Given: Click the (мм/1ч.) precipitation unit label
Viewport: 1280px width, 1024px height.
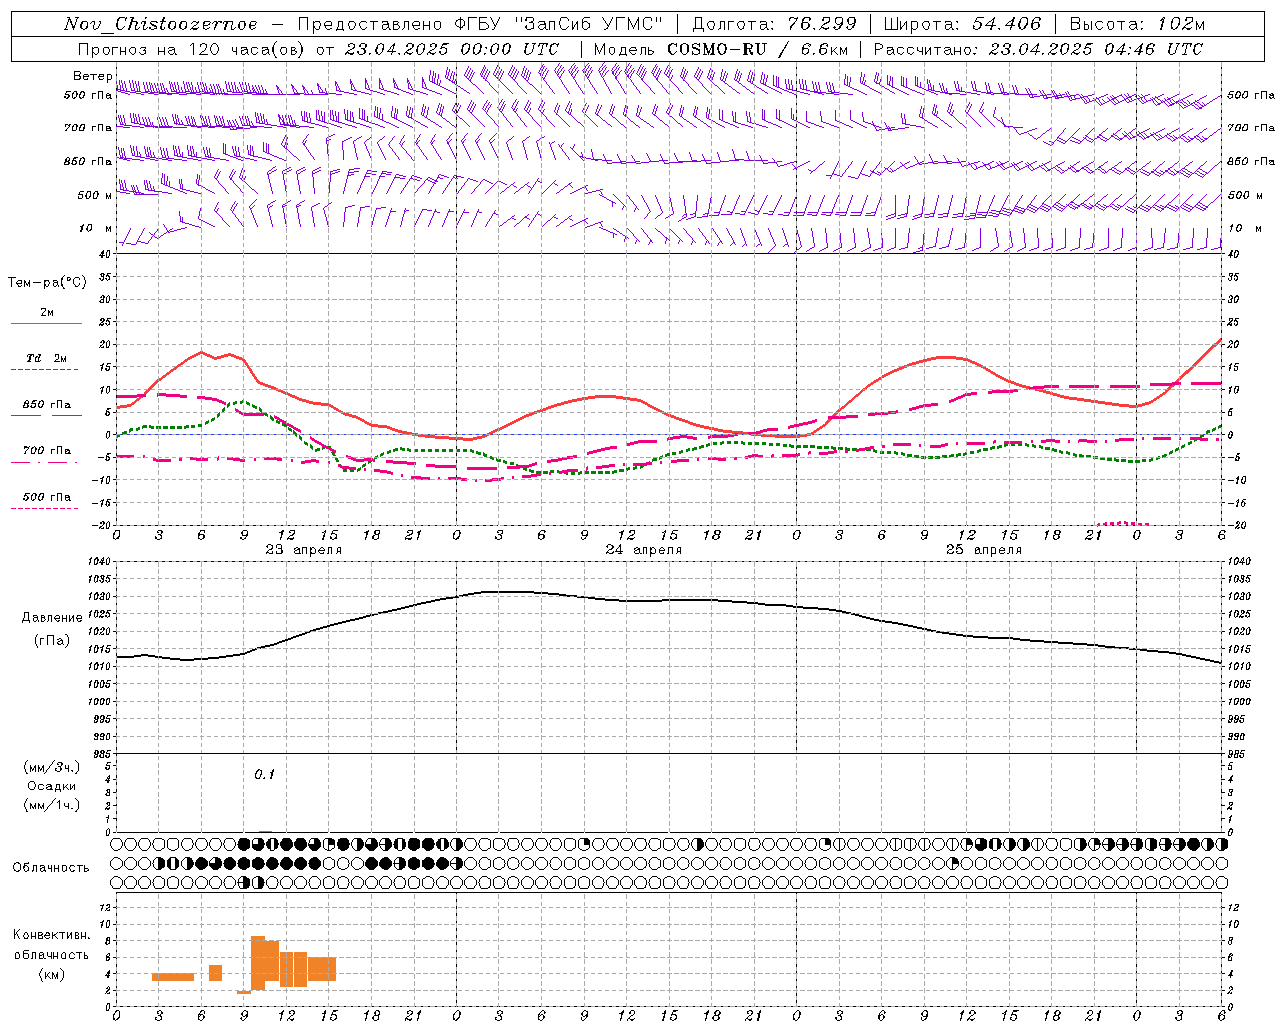Looking at the screenshot, I should click(x=52, y=805).
